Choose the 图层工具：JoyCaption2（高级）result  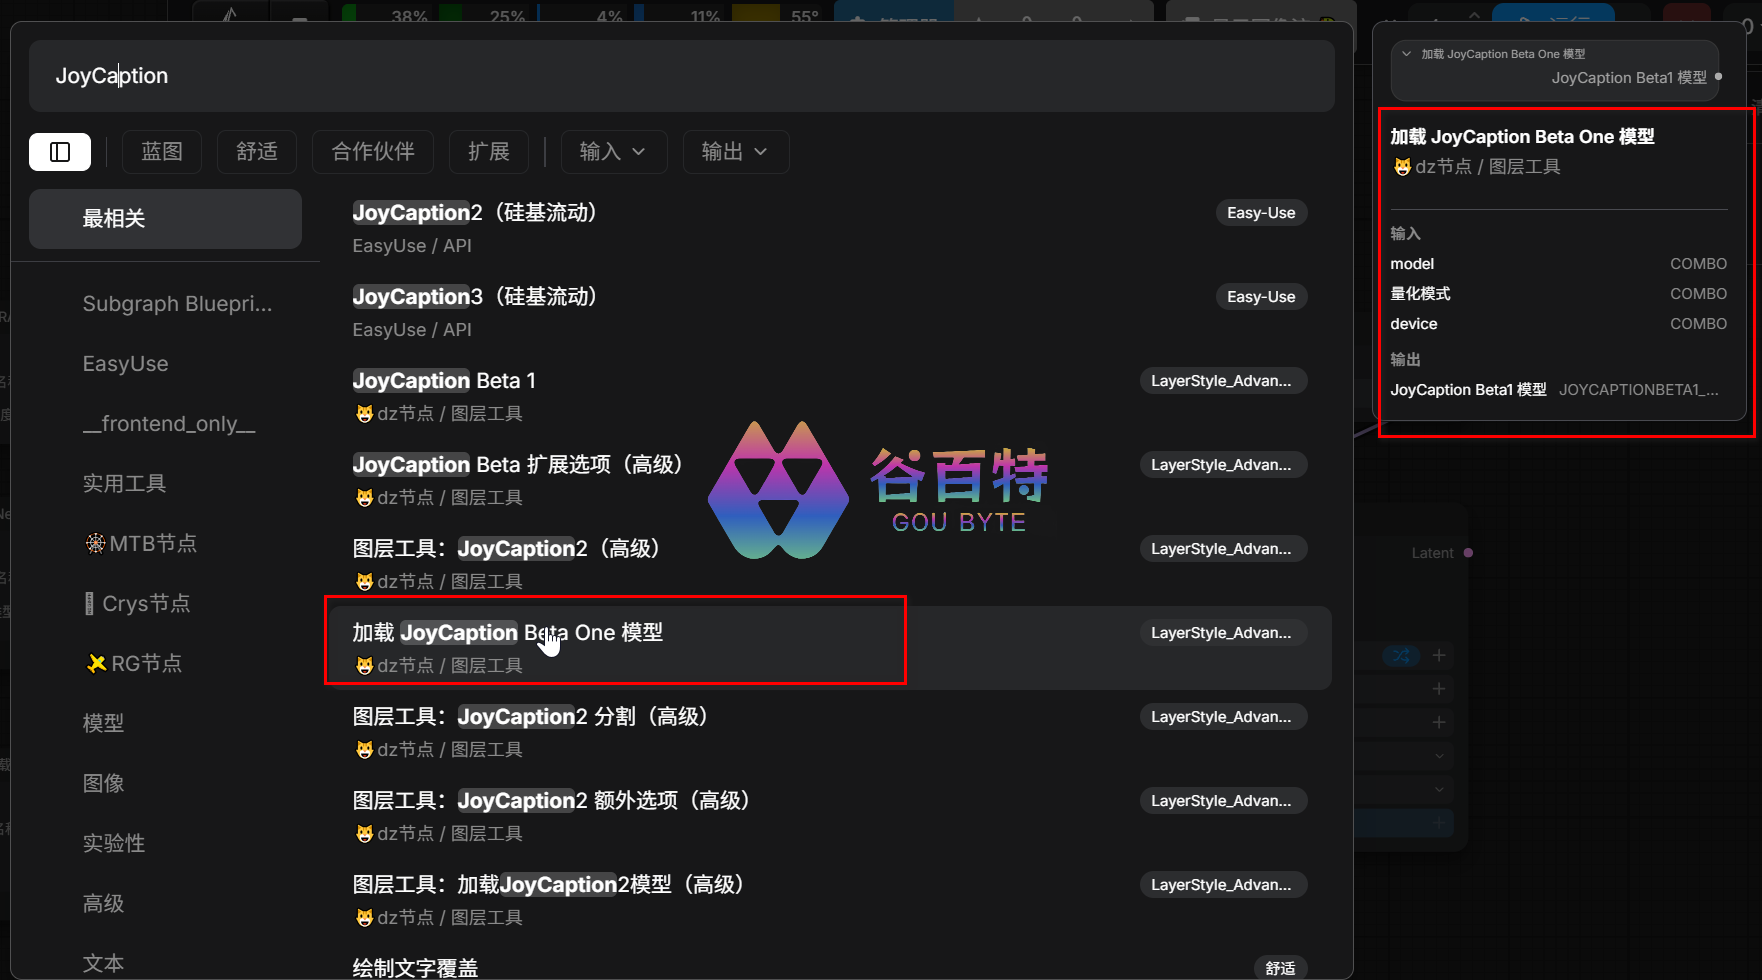click(830, 564)
